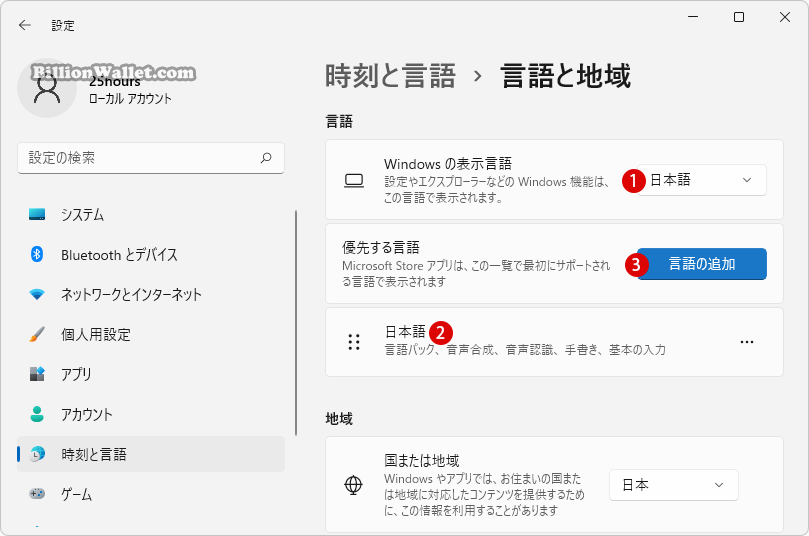Image resolution: width=809 pixels, height=536 pixels.
Task: Click the アカウント person icon
Action: point(37,414)
